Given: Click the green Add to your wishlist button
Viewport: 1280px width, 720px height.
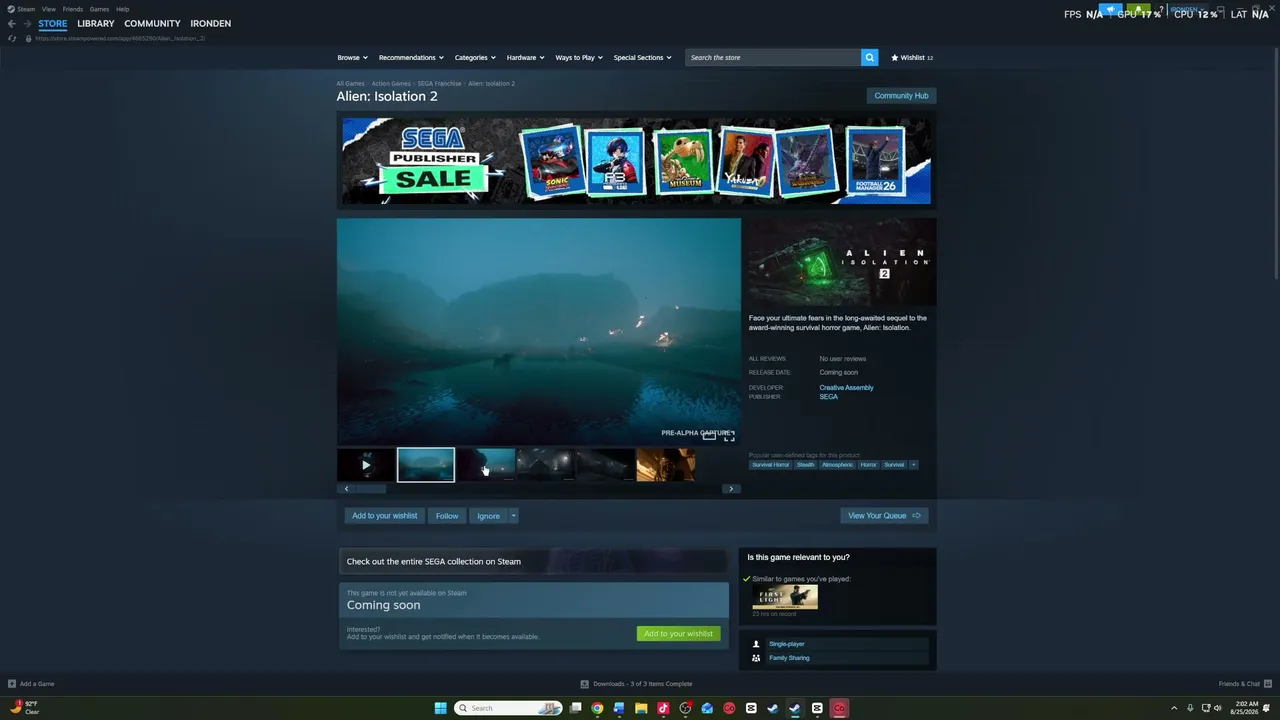Looking at the screenshot, I should (678, 634).
